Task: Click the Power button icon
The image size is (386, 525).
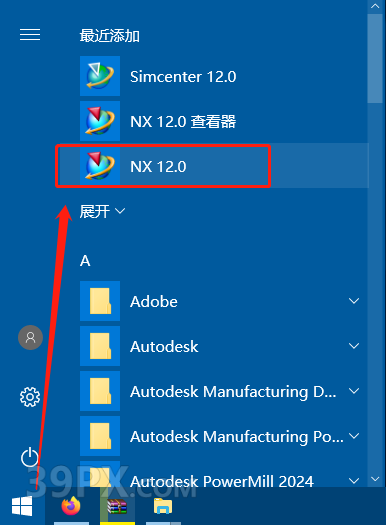Action: (30, 457)
